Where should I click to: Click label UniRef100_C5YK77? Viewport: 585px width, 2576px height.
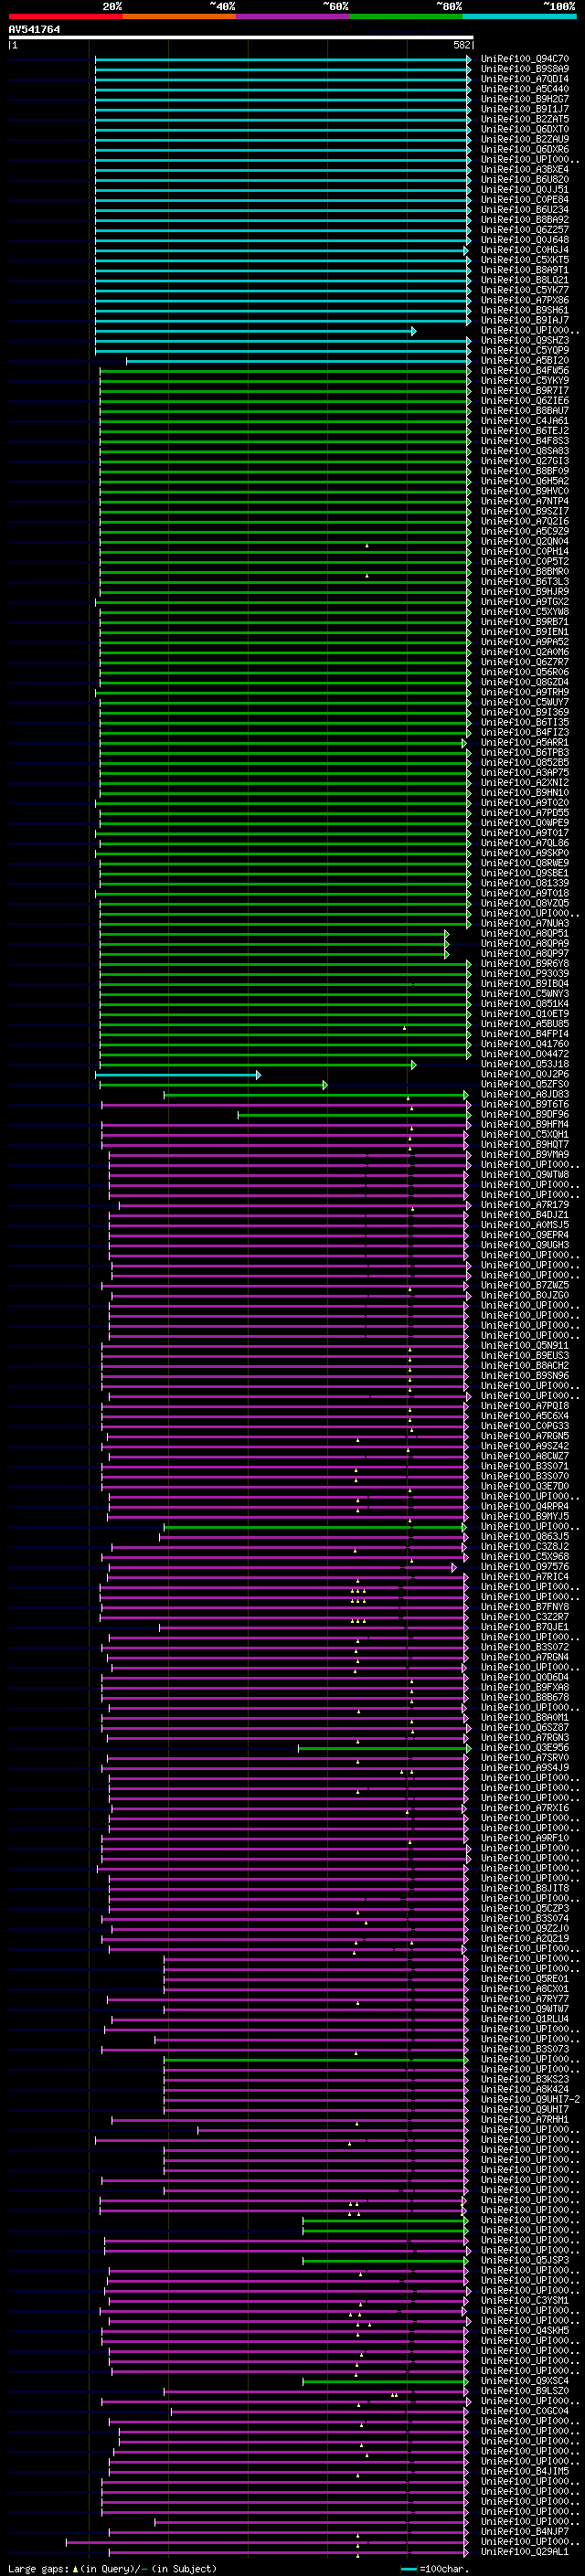tap(525, 290)
